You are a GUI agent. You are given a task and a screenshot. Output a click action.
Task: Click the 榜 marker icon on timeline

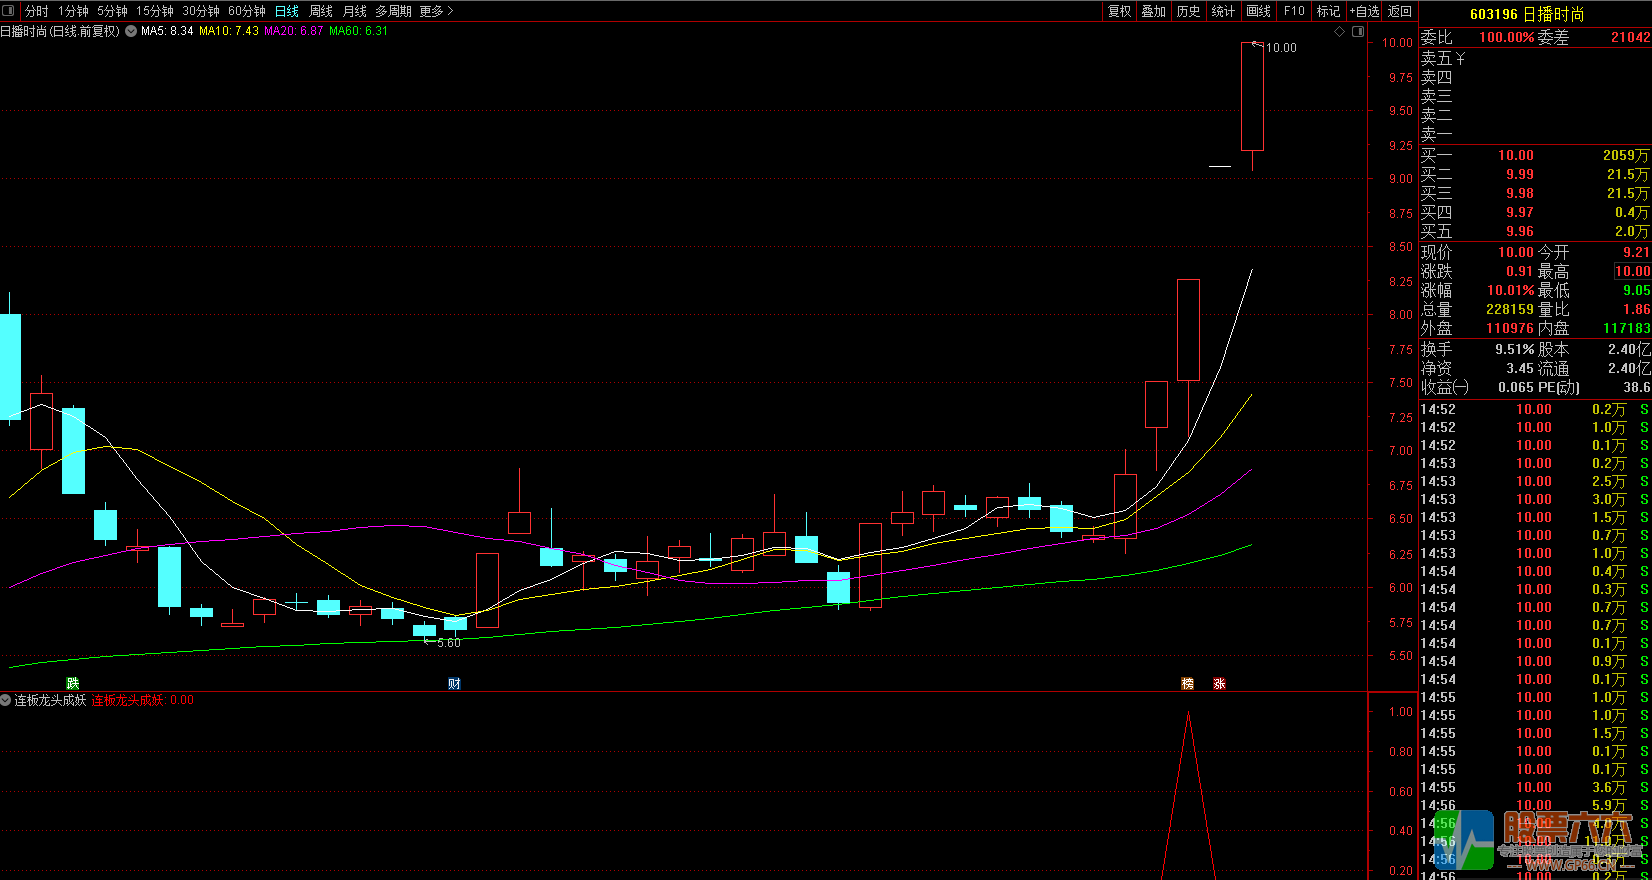[1188, 683]
